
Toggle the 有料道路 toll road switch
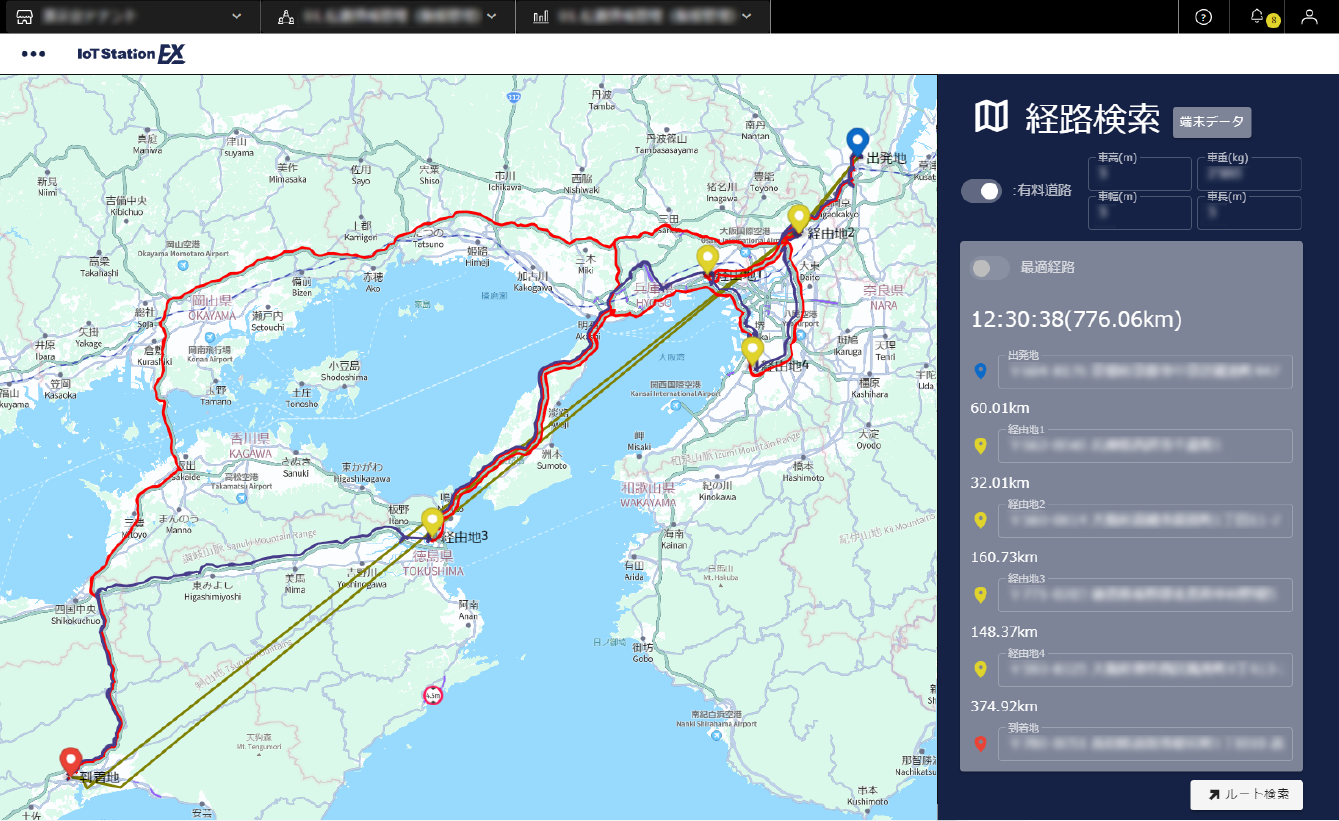click(x=982, y=191)
